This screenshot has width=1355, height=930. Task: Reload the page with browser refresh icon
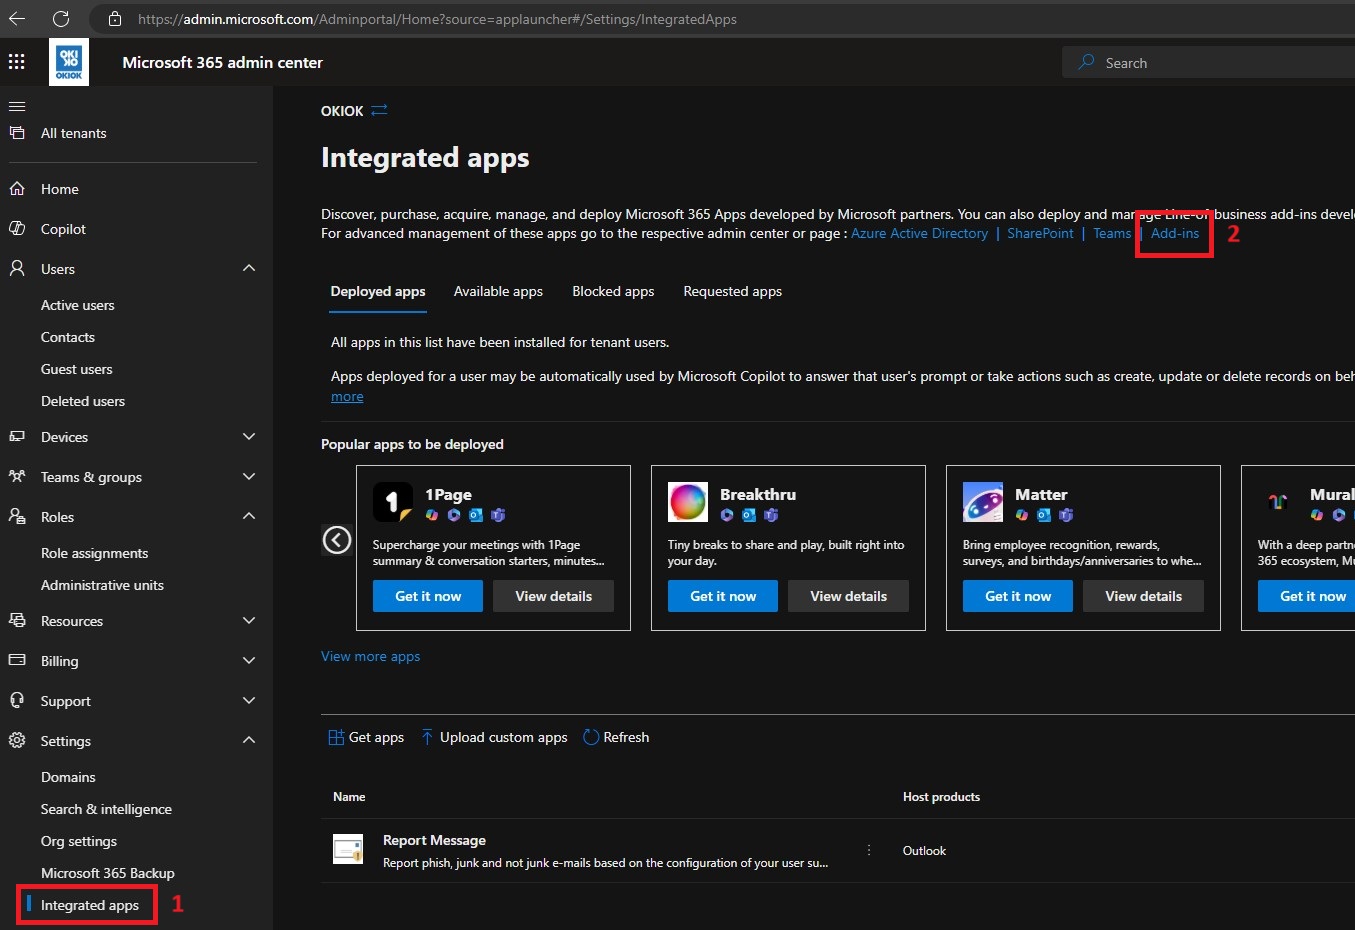pyautogui.click(x=61, y=19)
